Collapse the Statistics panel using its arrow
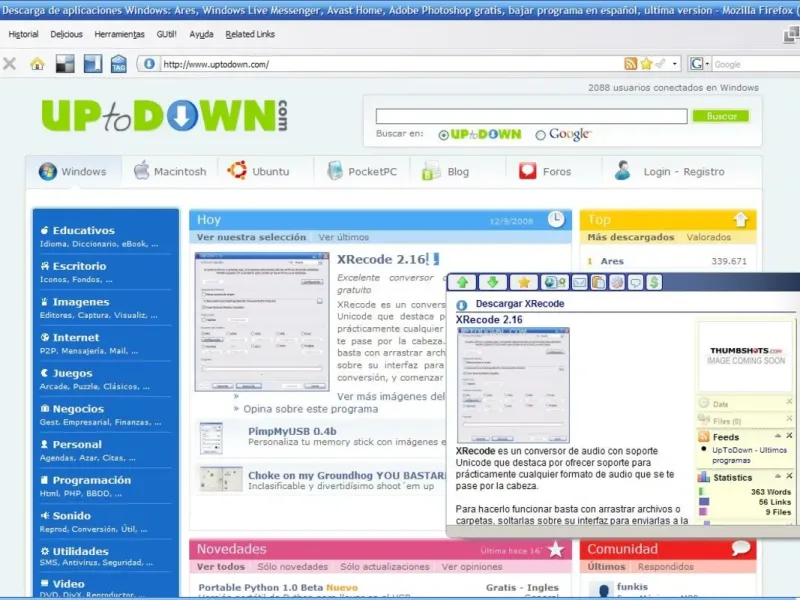 (x=778, y=476)
